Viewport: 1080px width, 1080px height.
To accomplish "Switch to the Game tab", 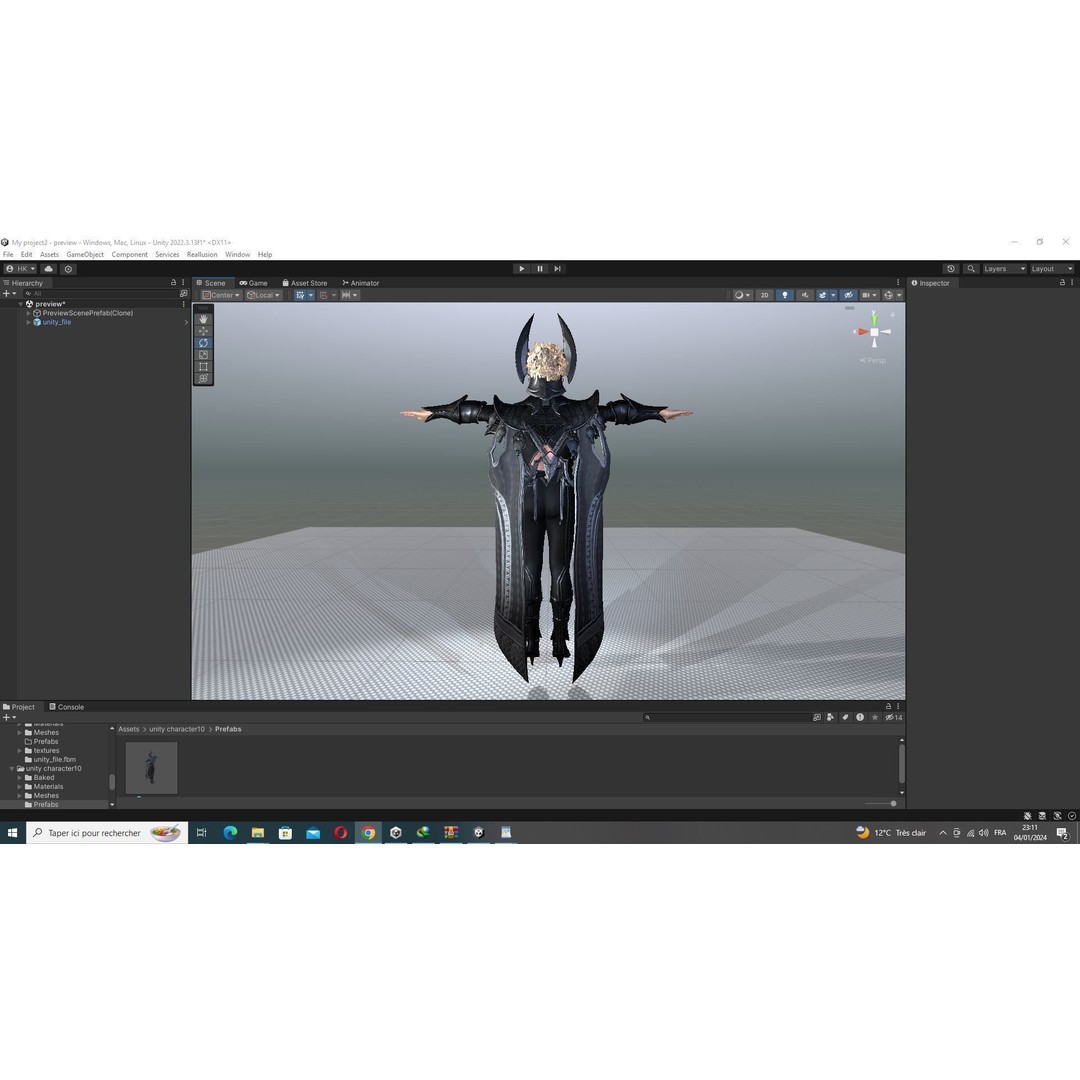I will point(253,283).
